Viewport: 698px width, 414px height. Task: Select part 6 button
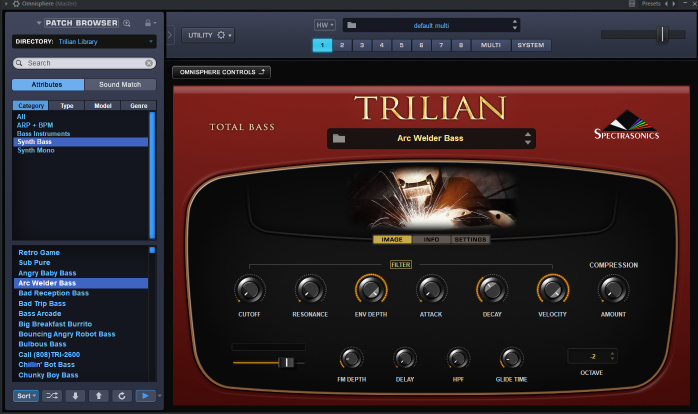coord(421,45)
